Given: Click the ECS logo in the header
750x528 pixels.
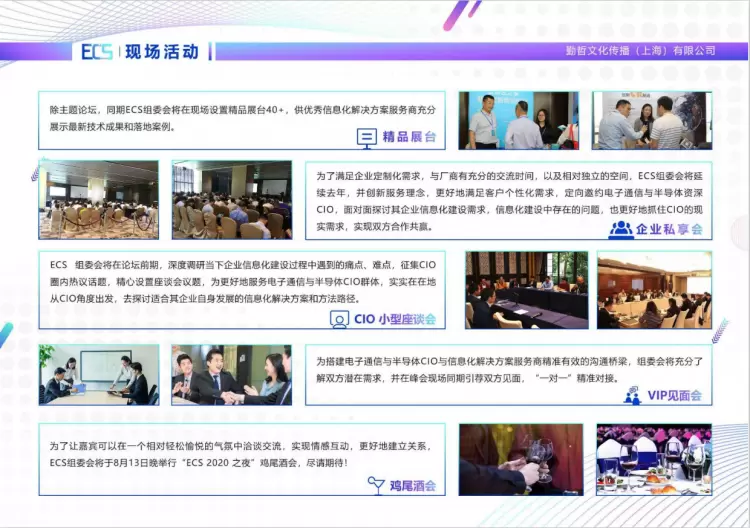Looking at the screenshot, I should click(97, 52).
